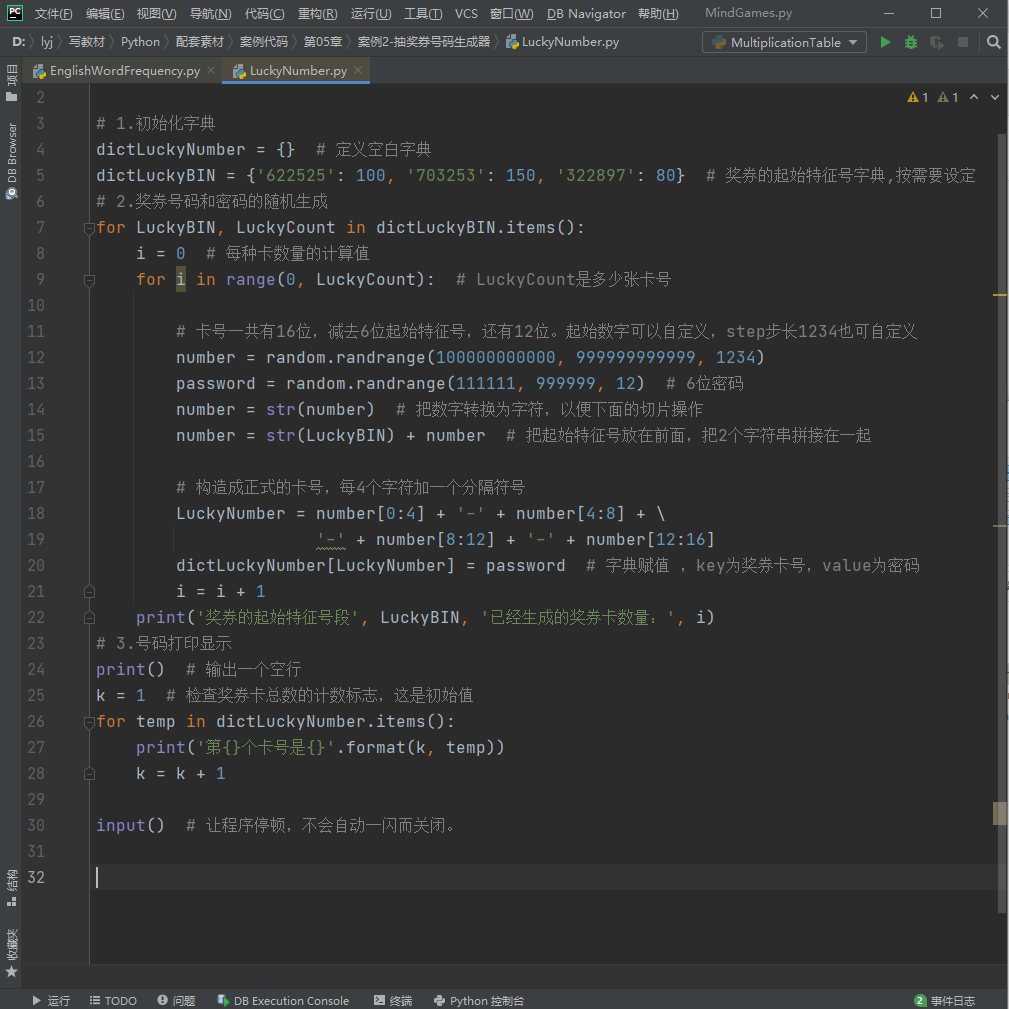
Task: Click the stop icon in toolbar
Action: pos(962,42)
